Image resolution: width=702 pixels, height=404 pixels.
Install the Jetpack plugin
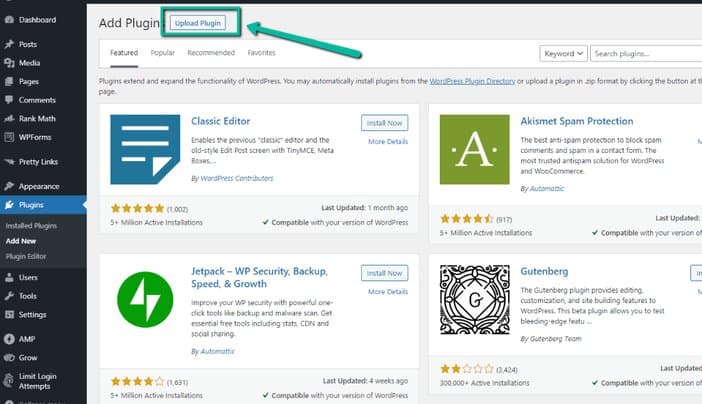pos(385,273)
